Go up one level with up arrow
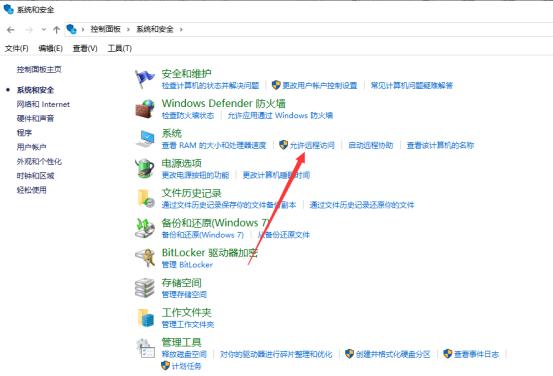553x376 pixels. click(56, 30)
